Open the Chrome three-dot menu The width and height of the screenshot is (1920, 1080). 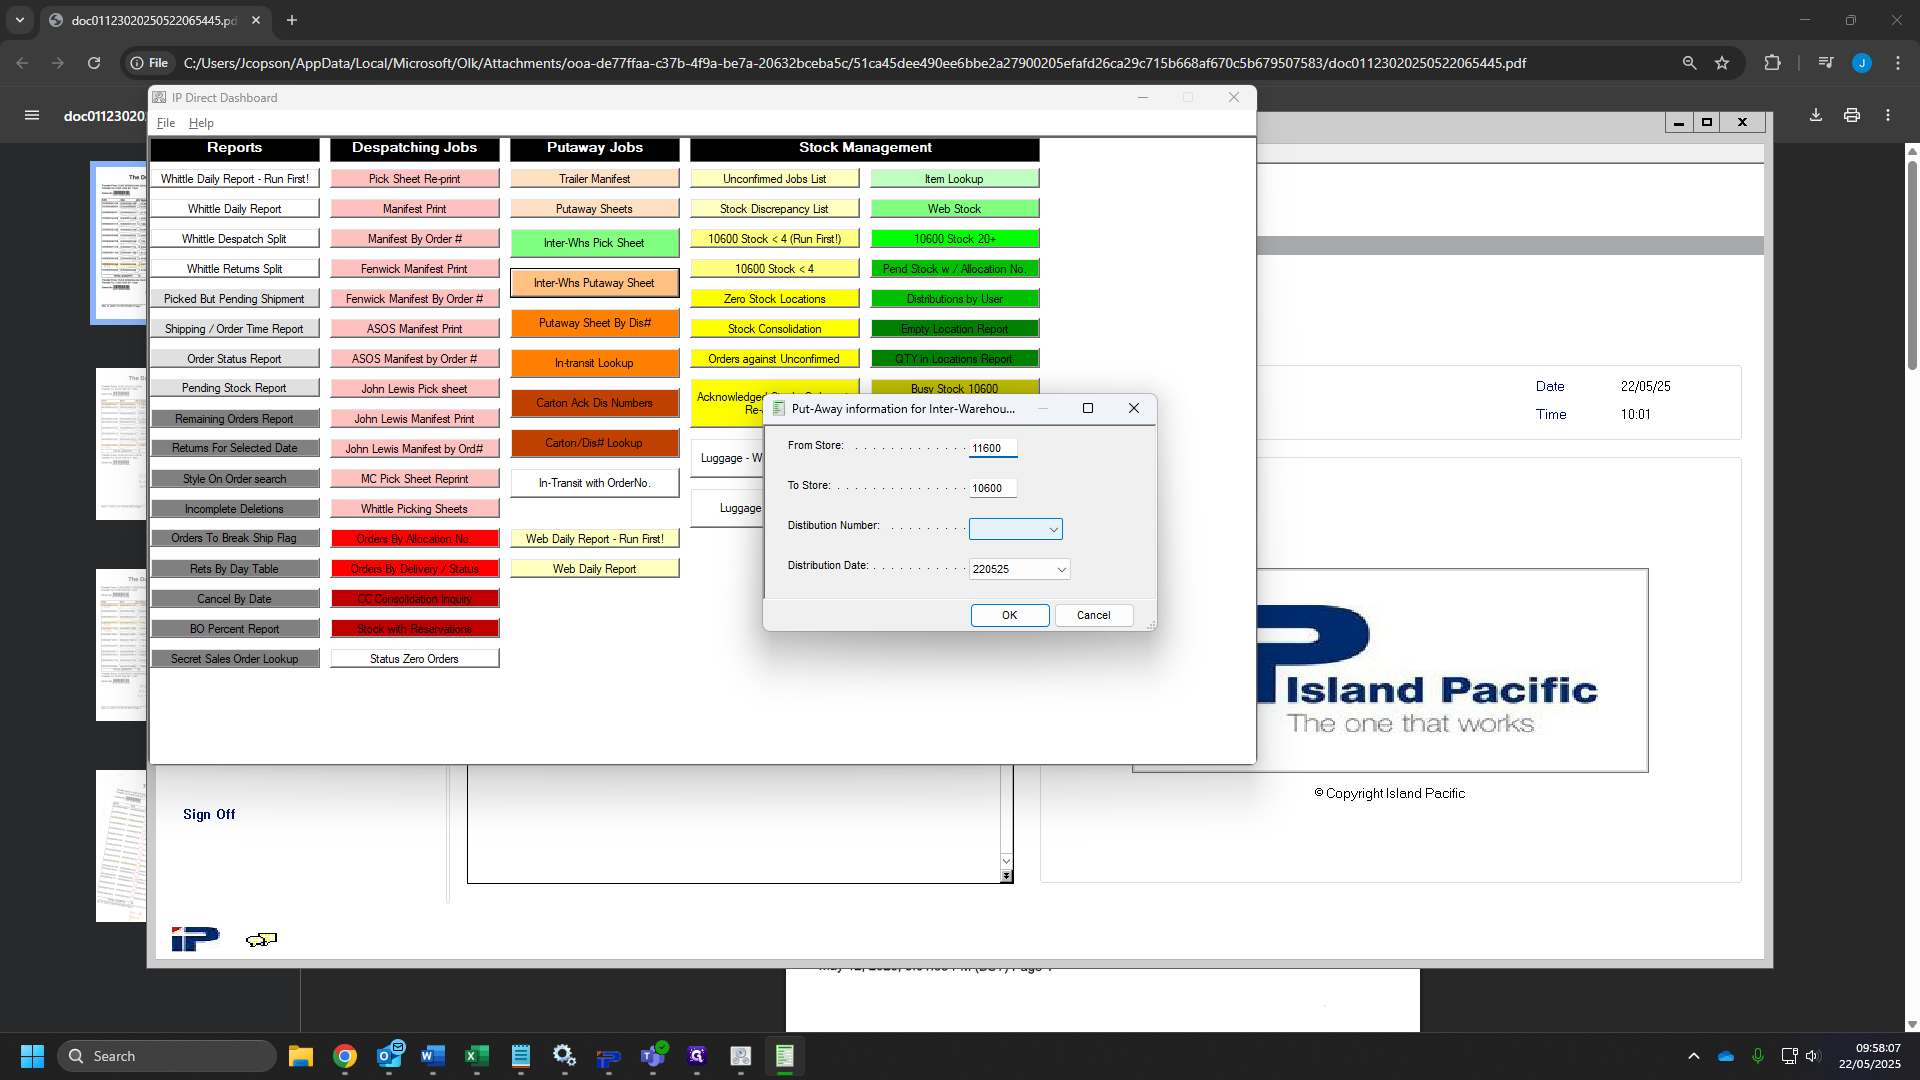pos(1898,63)
